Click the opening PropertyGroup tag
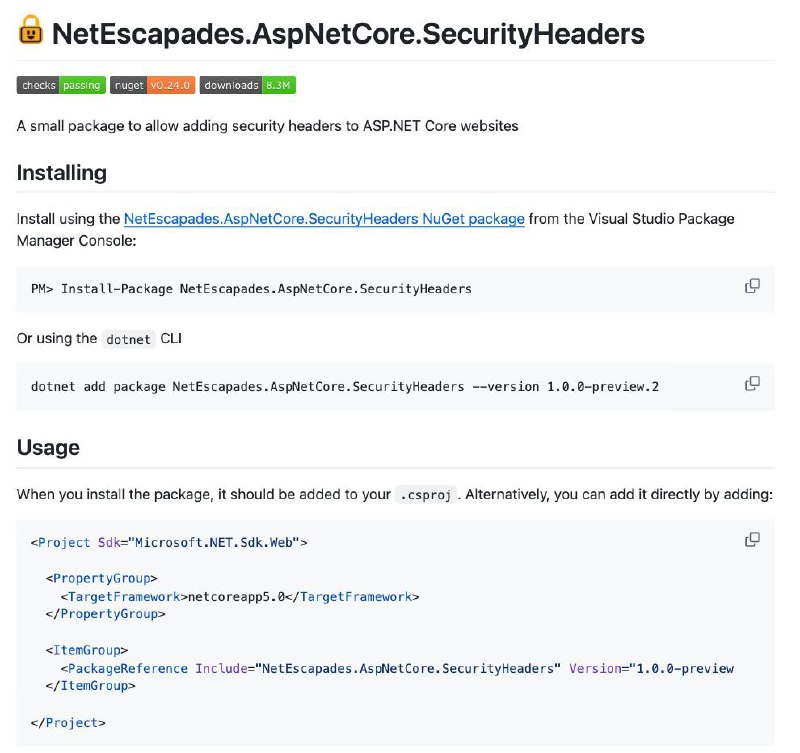The width and height of the screenshot is (800, 753). point(102,579)
